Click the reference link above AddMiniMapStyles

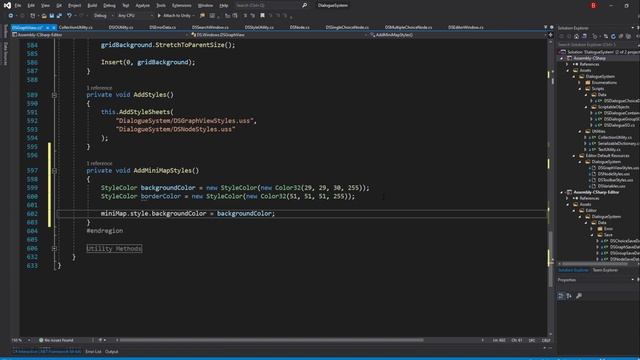click(99, 163)
